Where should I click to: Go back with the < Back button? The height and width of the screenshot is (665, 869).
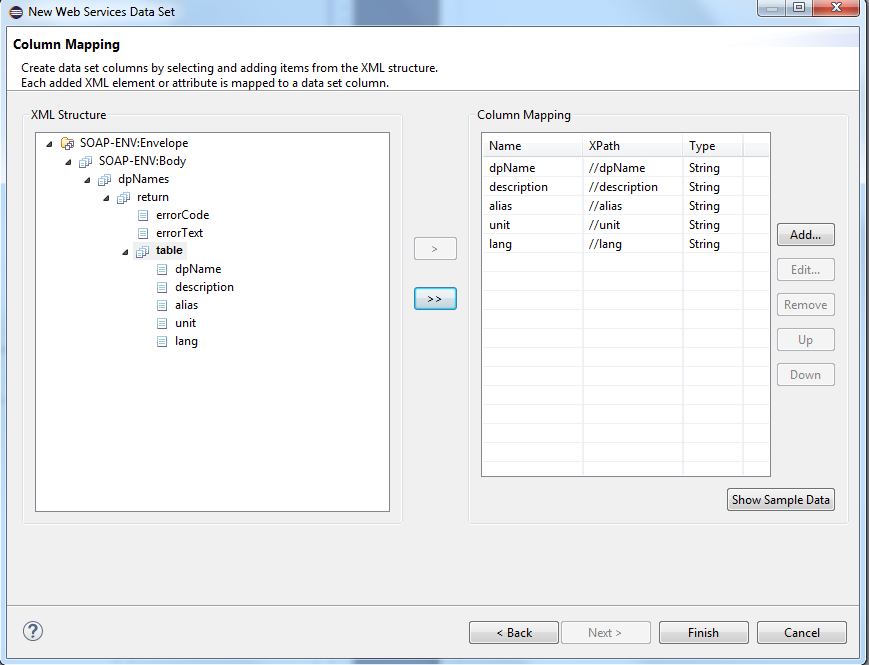click(514, 633)
